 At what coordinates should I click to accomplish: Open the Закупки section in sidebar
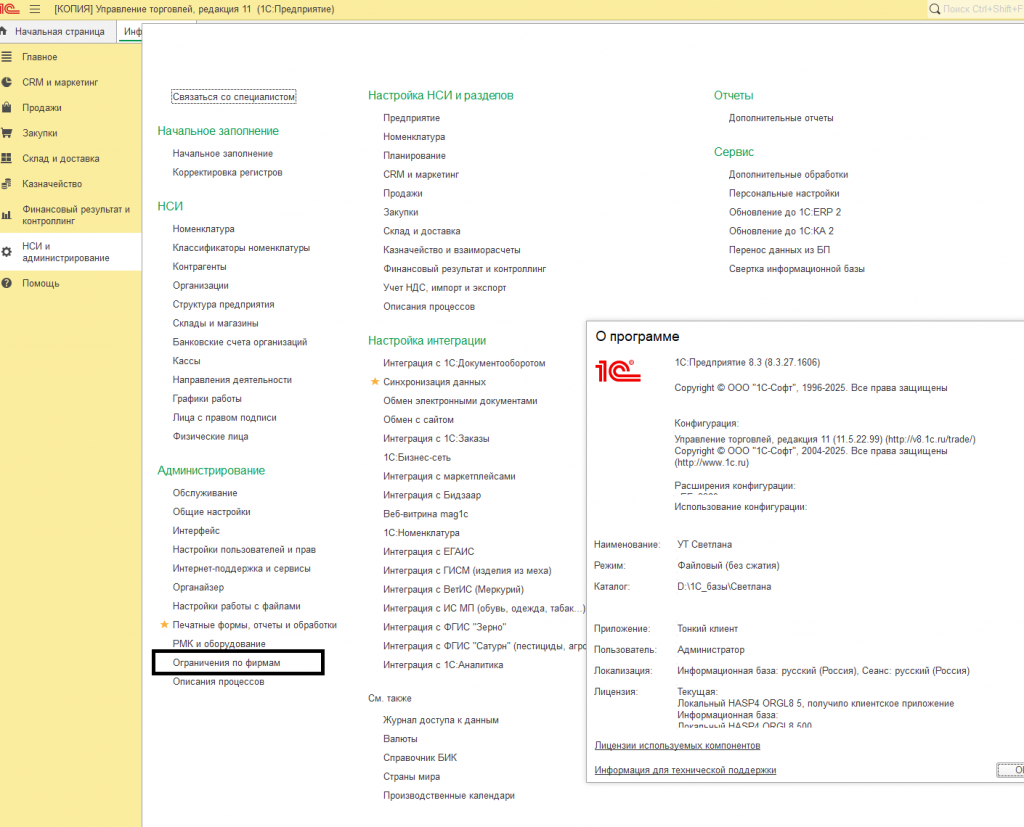(40, 133)
